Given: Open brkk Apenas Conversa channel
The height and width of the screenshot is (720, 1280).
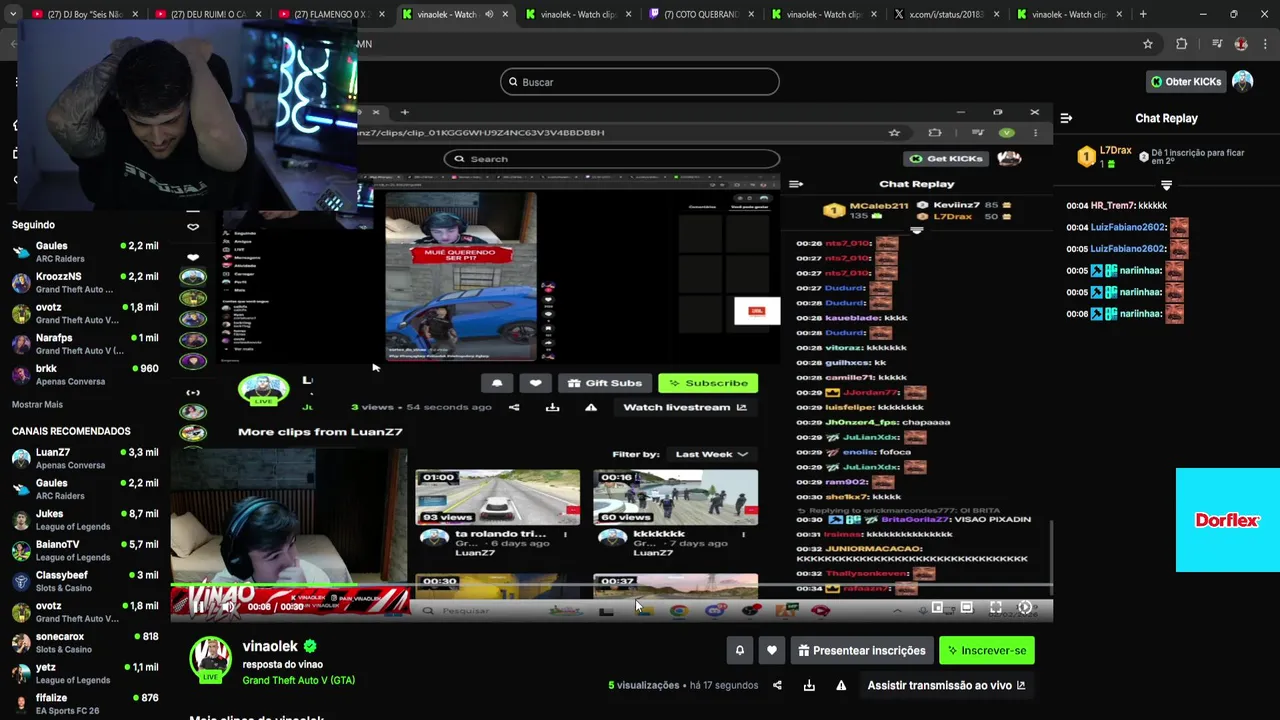Looking at the screenshot, I should 85,375.
